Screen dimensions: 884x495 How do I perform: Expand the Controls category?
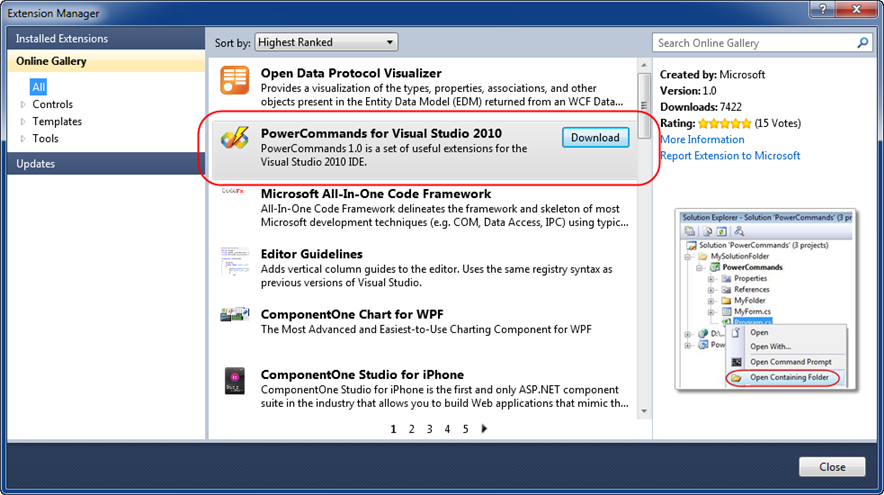[x=23, y=104]
